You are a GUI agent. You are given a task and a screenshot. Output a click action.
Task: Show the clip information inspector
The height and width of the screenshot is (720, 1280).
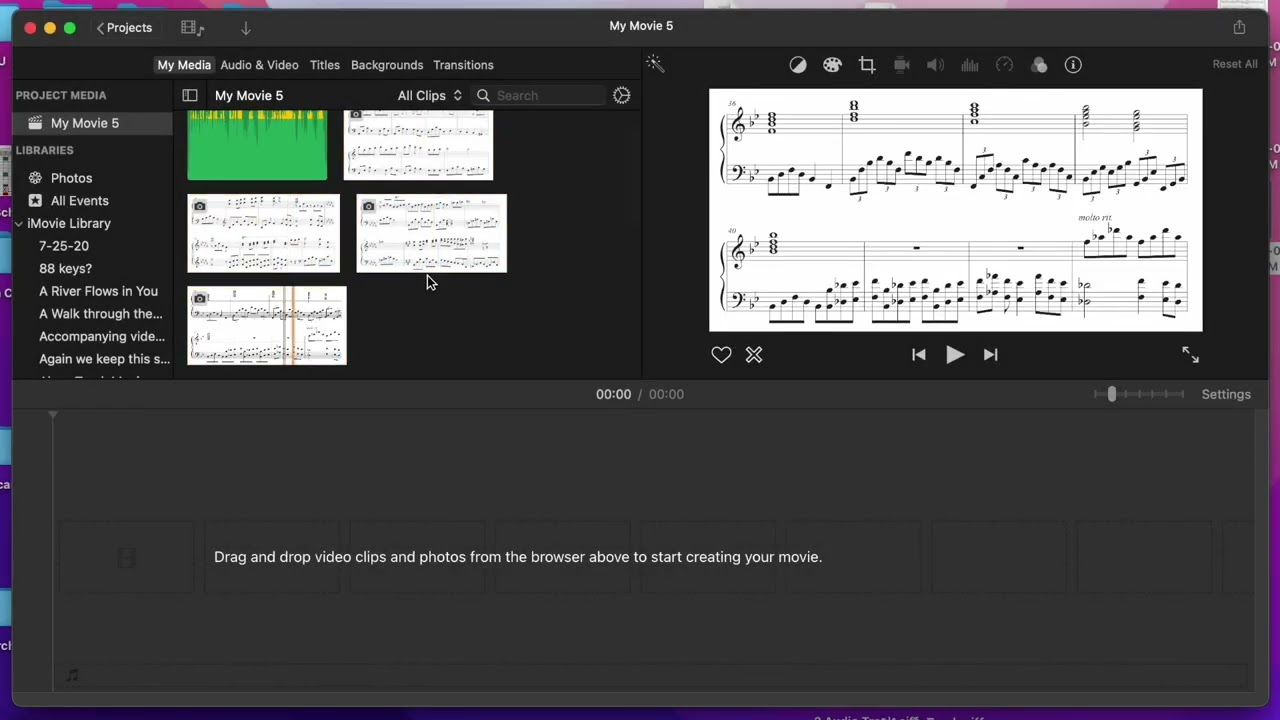coord(1073,65)
